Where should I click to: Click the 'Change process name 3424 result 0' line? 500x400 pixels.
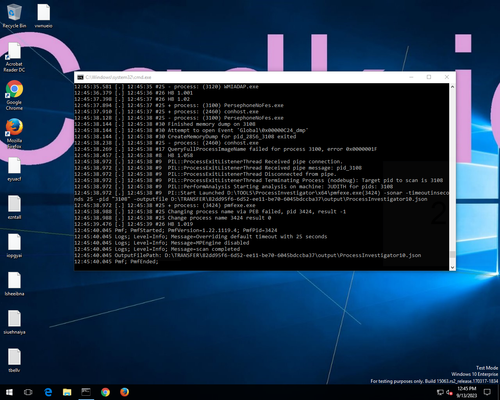(173, 218)
